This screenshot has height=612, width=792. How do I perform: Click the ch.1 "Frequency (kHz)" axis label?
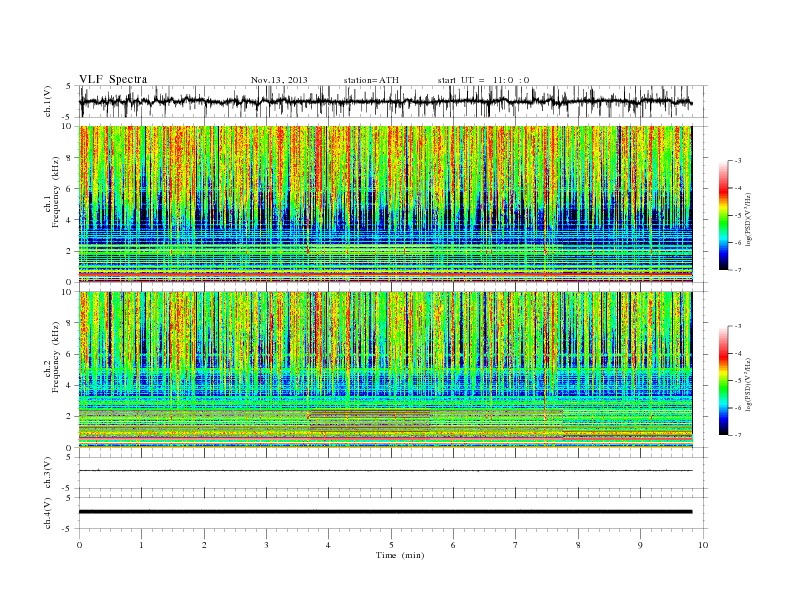[x=57, y=192]
